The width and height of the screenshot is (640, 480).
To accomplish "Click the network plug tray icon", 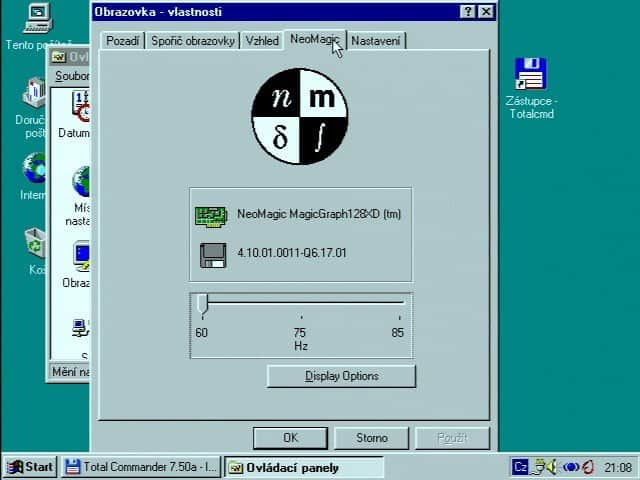I will (539, 467).
